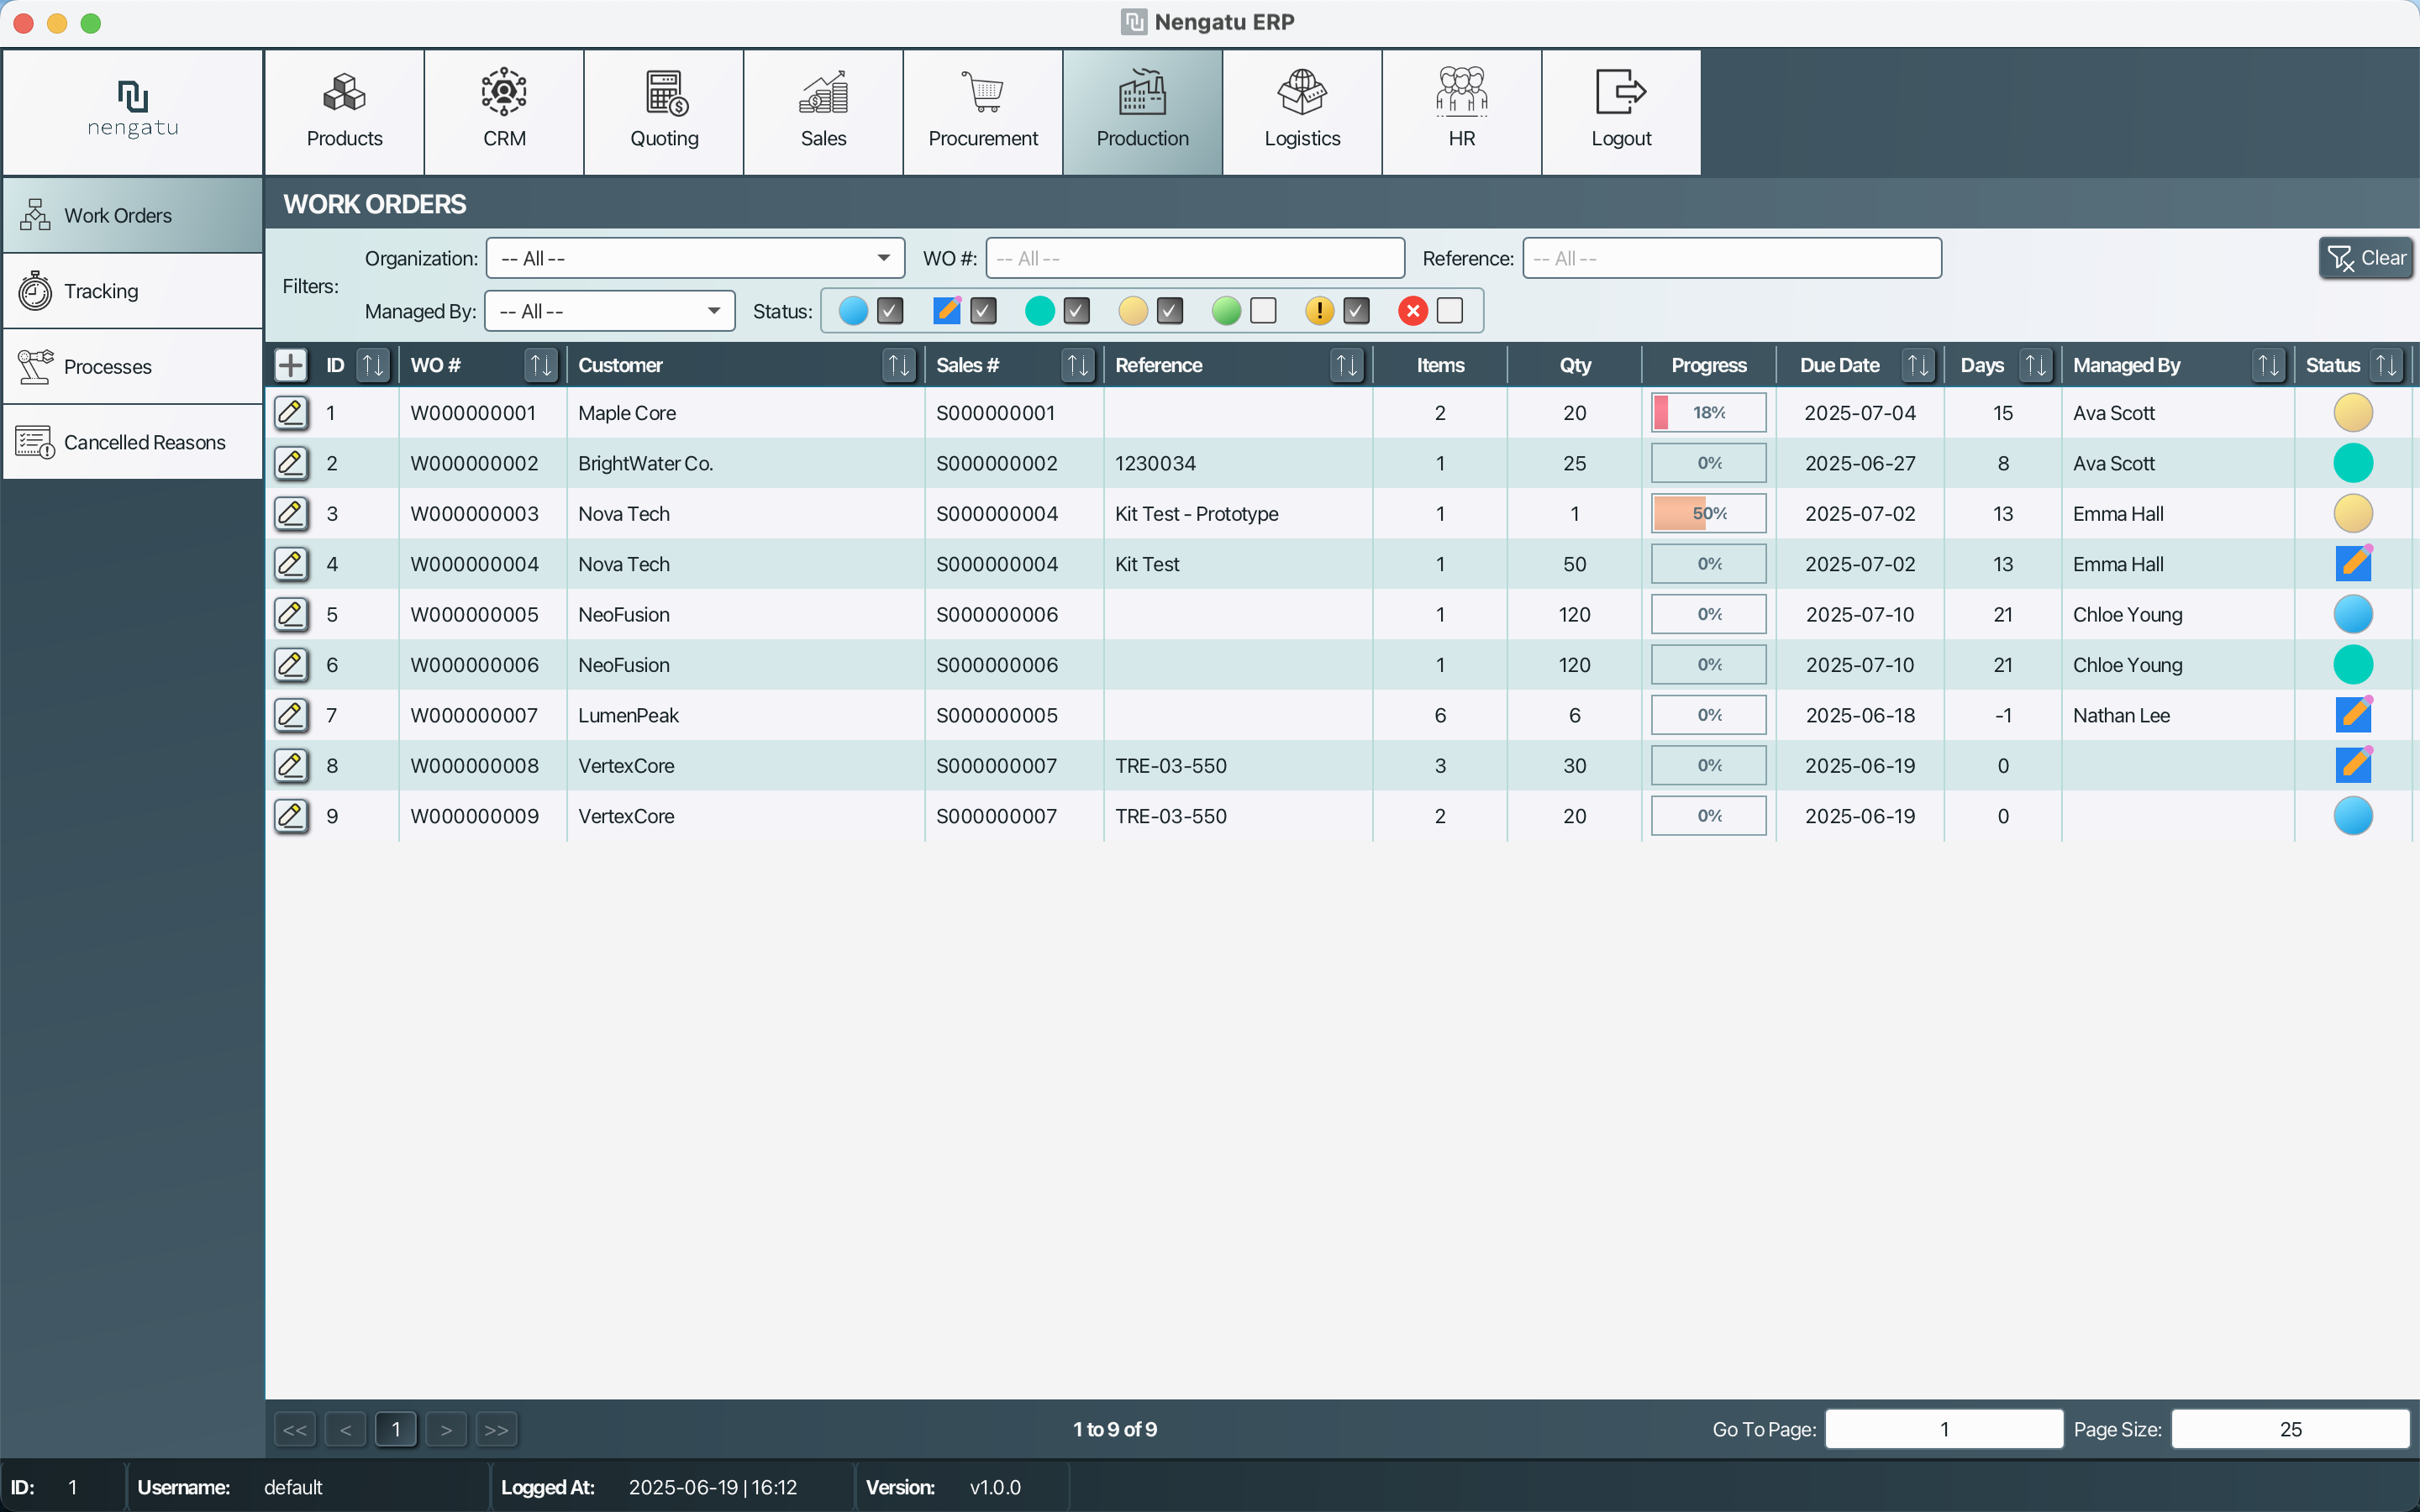Click the 50% progress bar for Nova Tech
The width and height of the screenshot is (2420, 1512).
(1708, 514)
